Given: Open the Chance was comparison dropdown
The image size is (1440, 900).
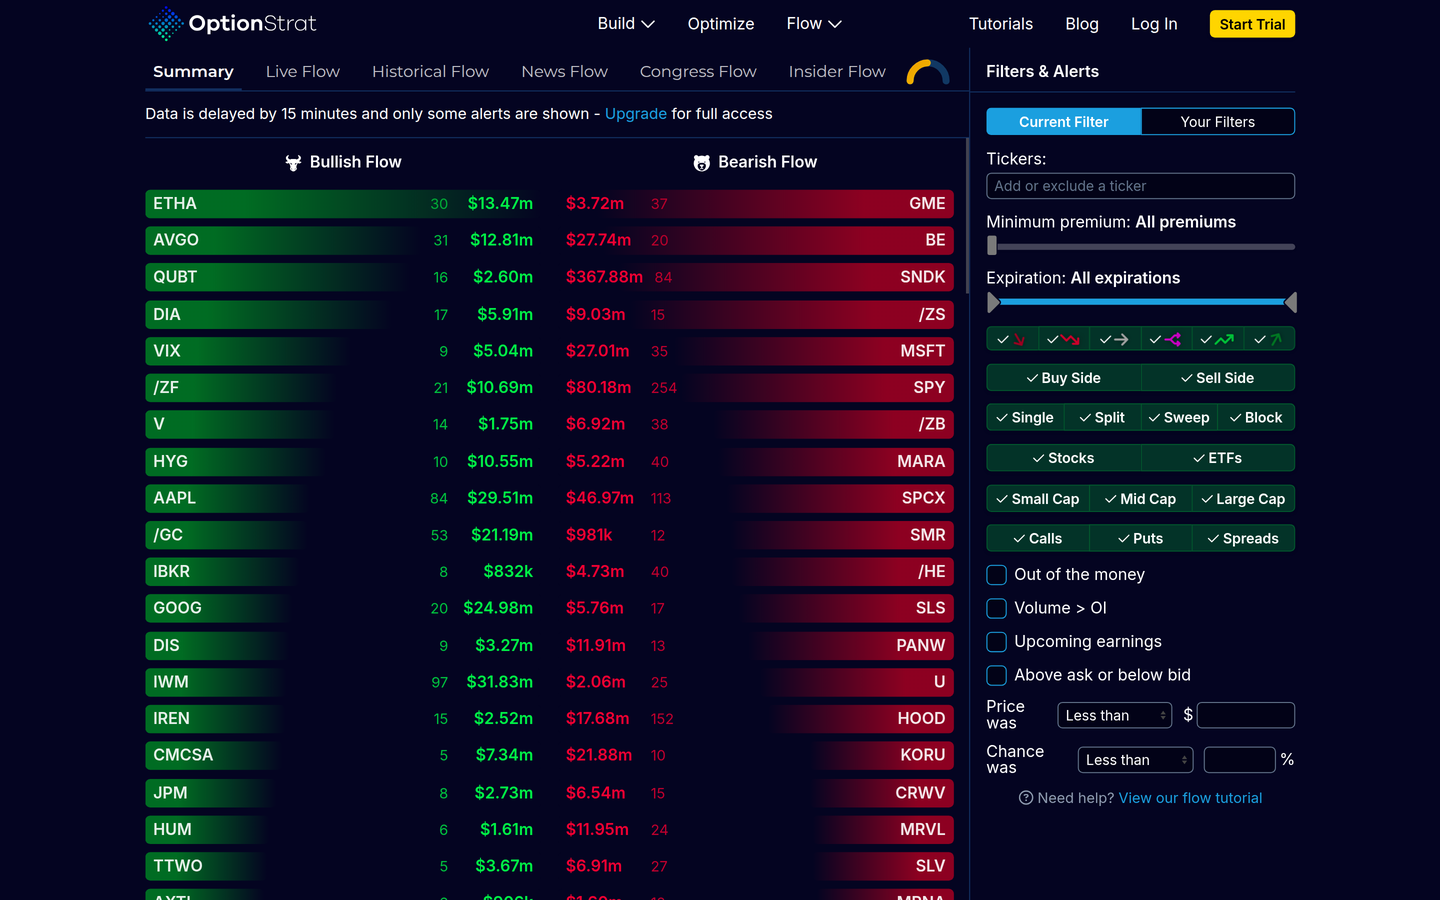Looking at the screenshot, I should pos(1135,760).
